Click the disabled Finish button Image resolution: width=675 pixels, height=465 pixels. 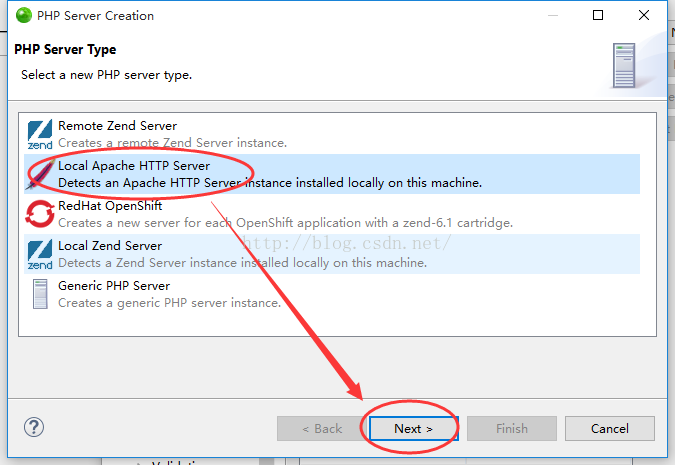coord(512,428)
